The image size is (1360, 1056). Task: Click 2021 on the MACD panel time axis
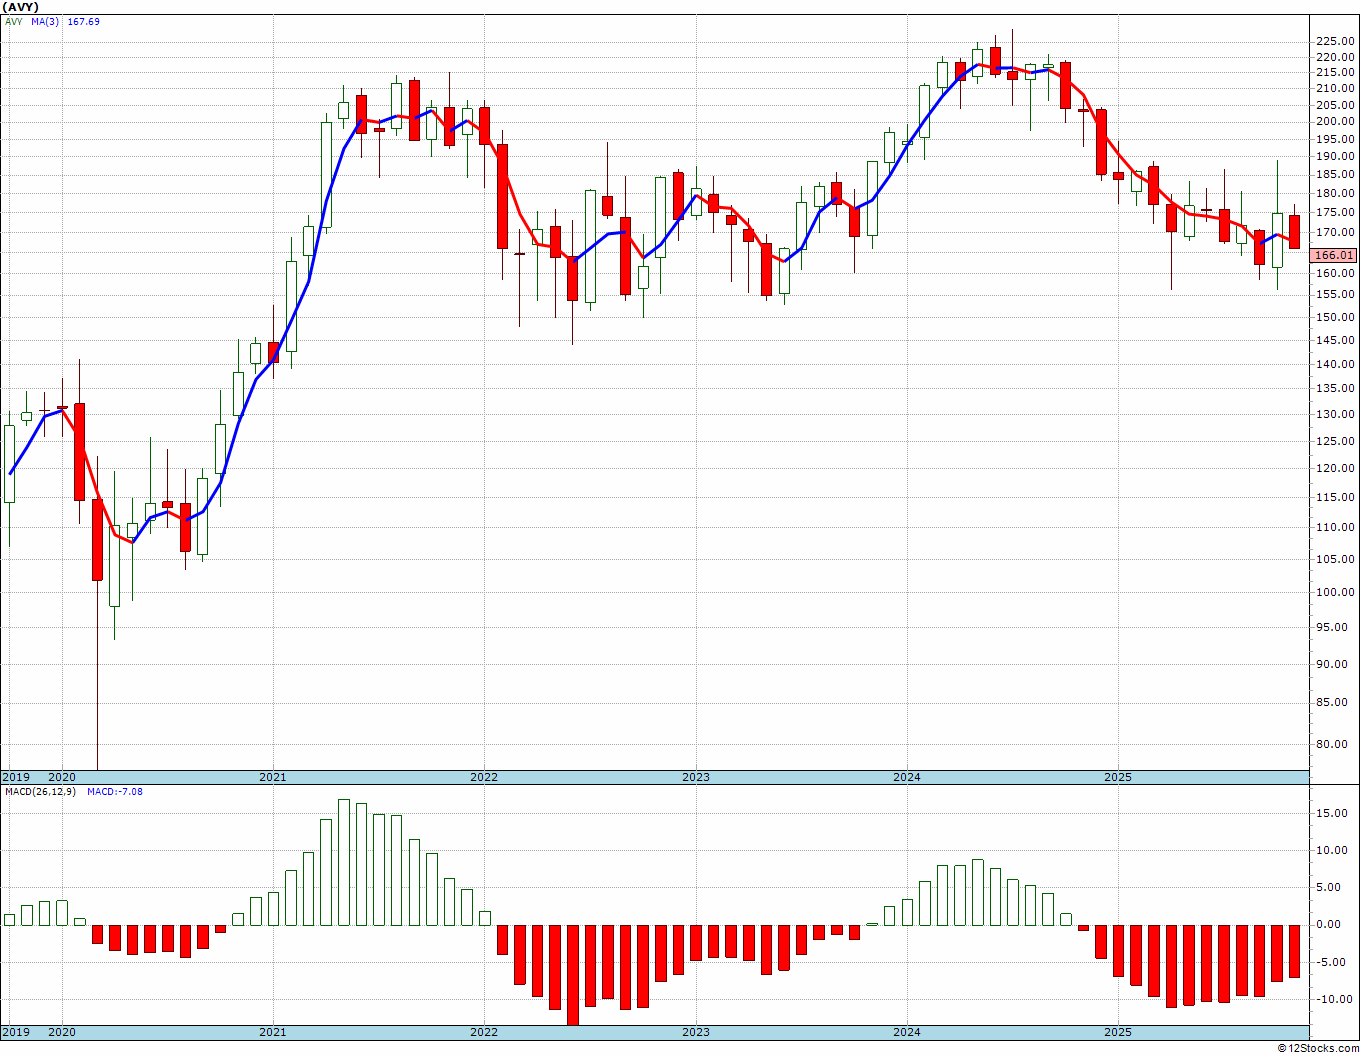click(273, 1032)
